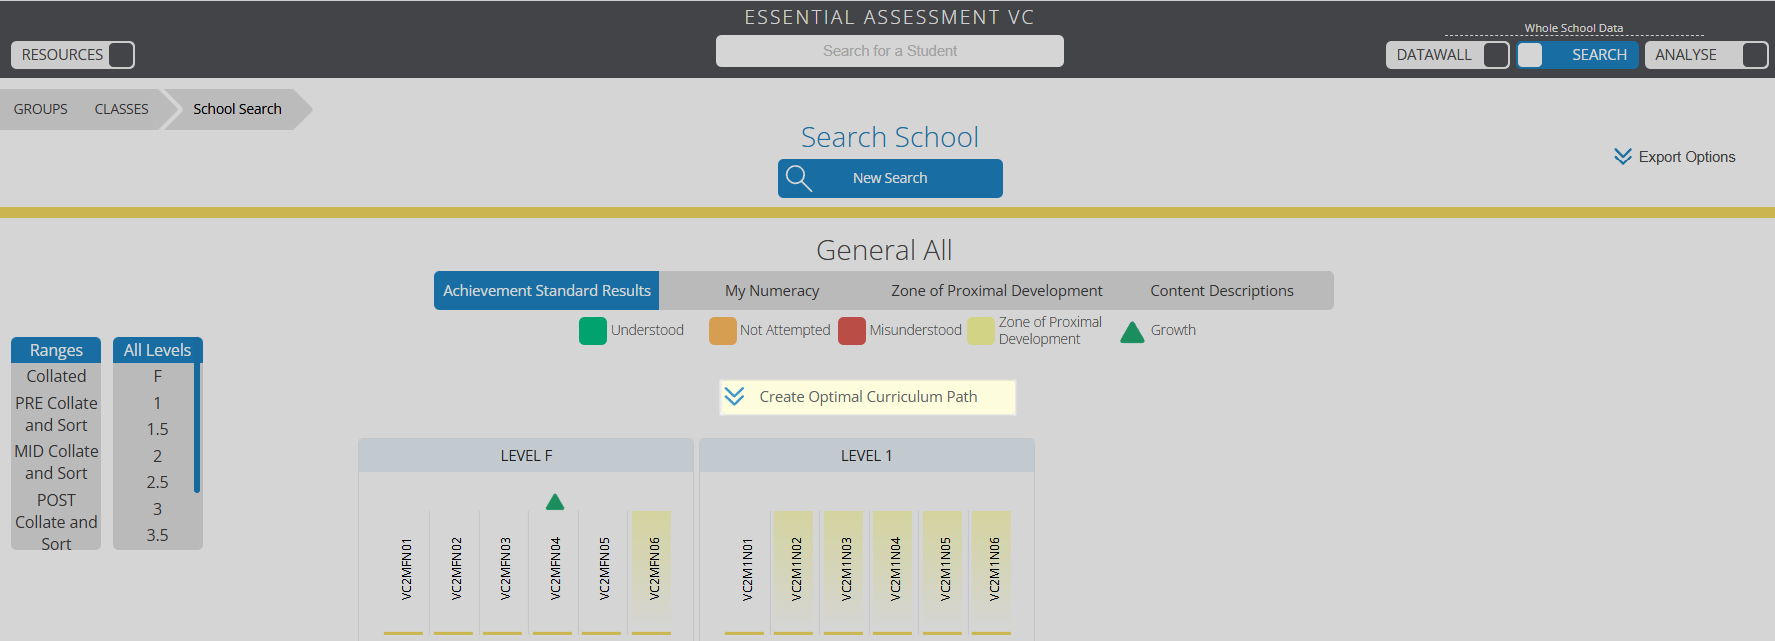
Task: Select the highlighted VC2MFN06 column
Action: tap(652, 571)
